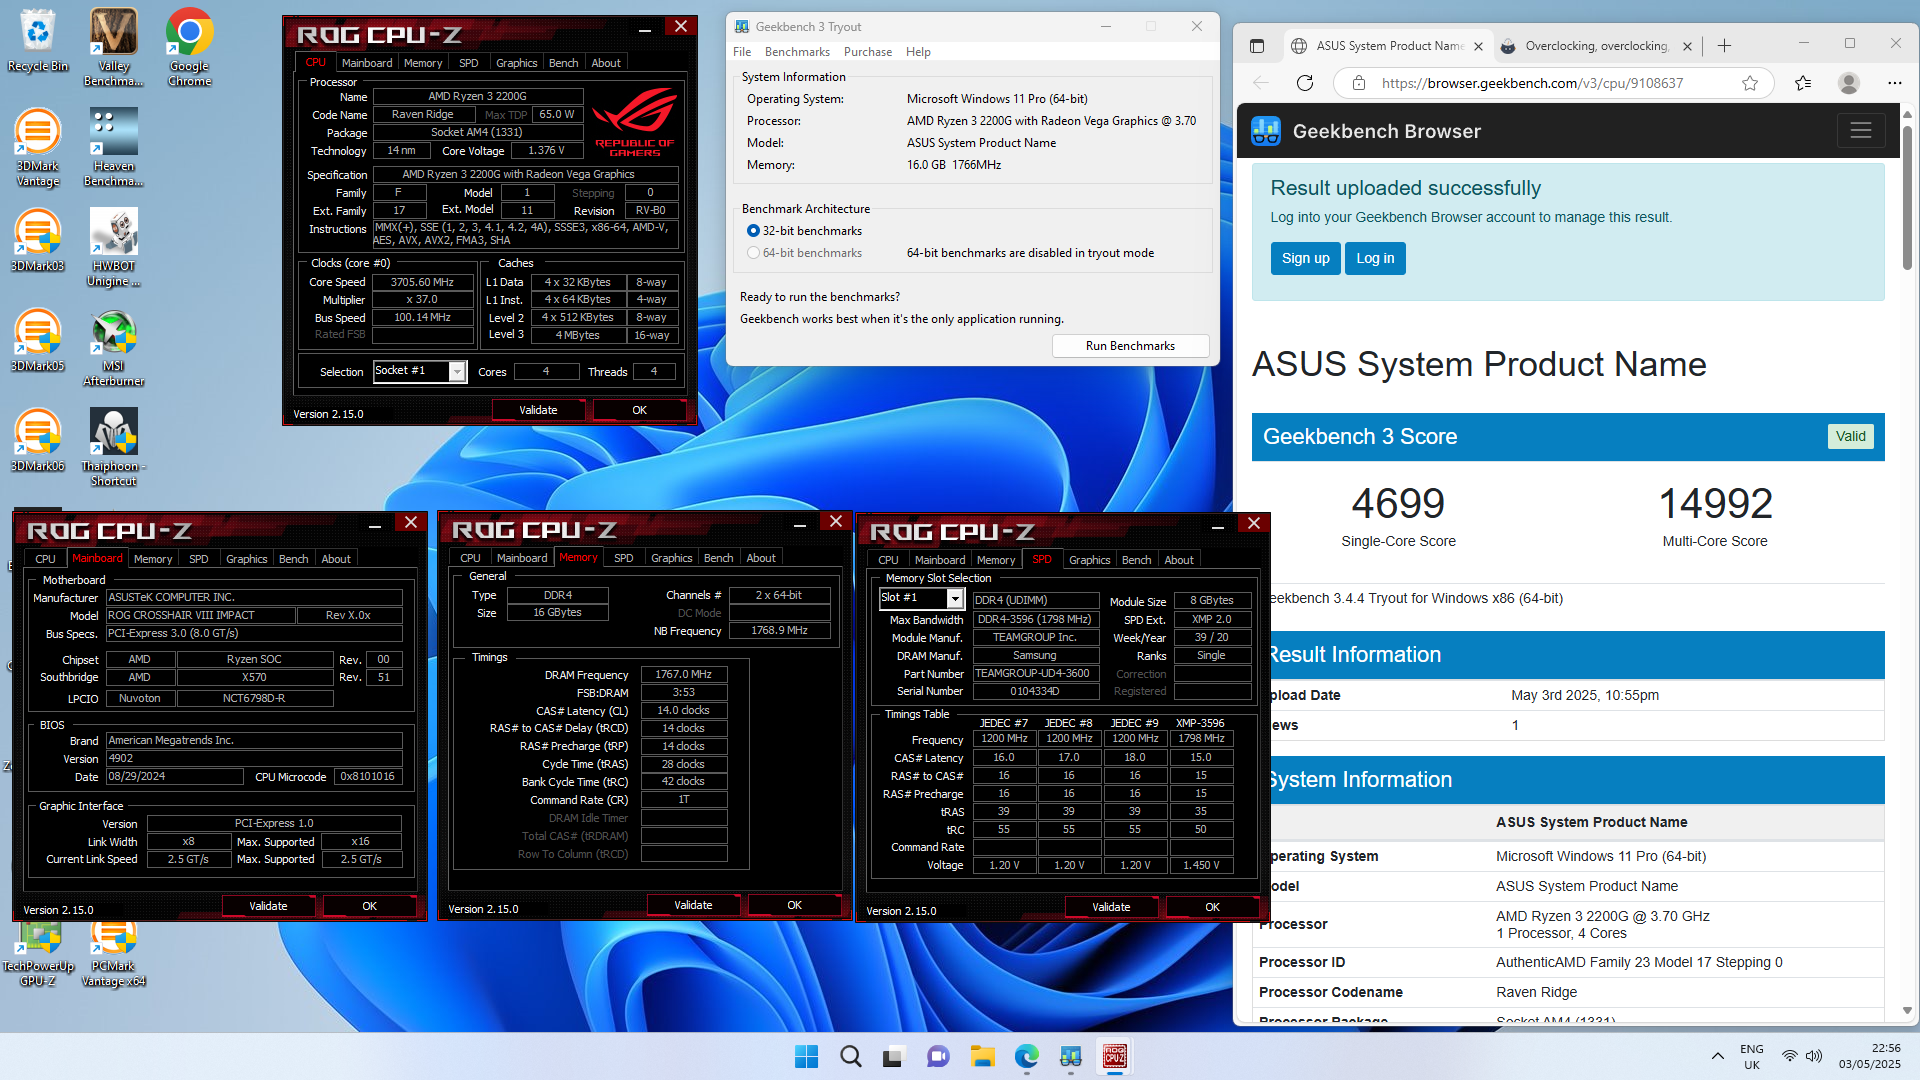Viewport: 1920px width, 1080px height.
Task: Launch MSI Afterburner desktop shortcut
Action: [113, 347]
